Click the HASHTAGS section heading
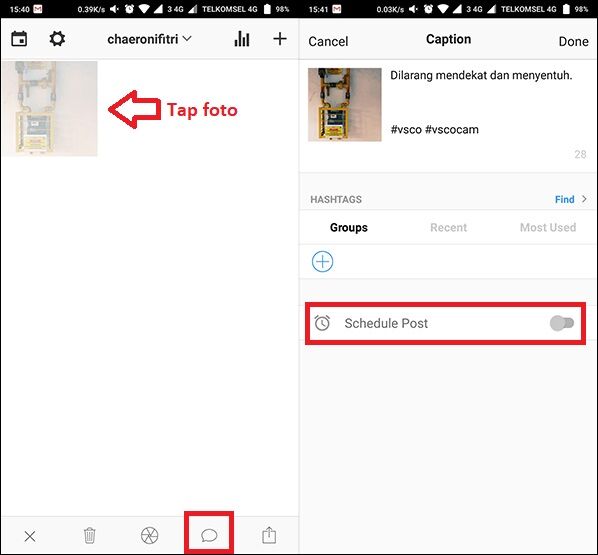Image resolution: width=598 pixels, height=555 pixels. point(336,199)
